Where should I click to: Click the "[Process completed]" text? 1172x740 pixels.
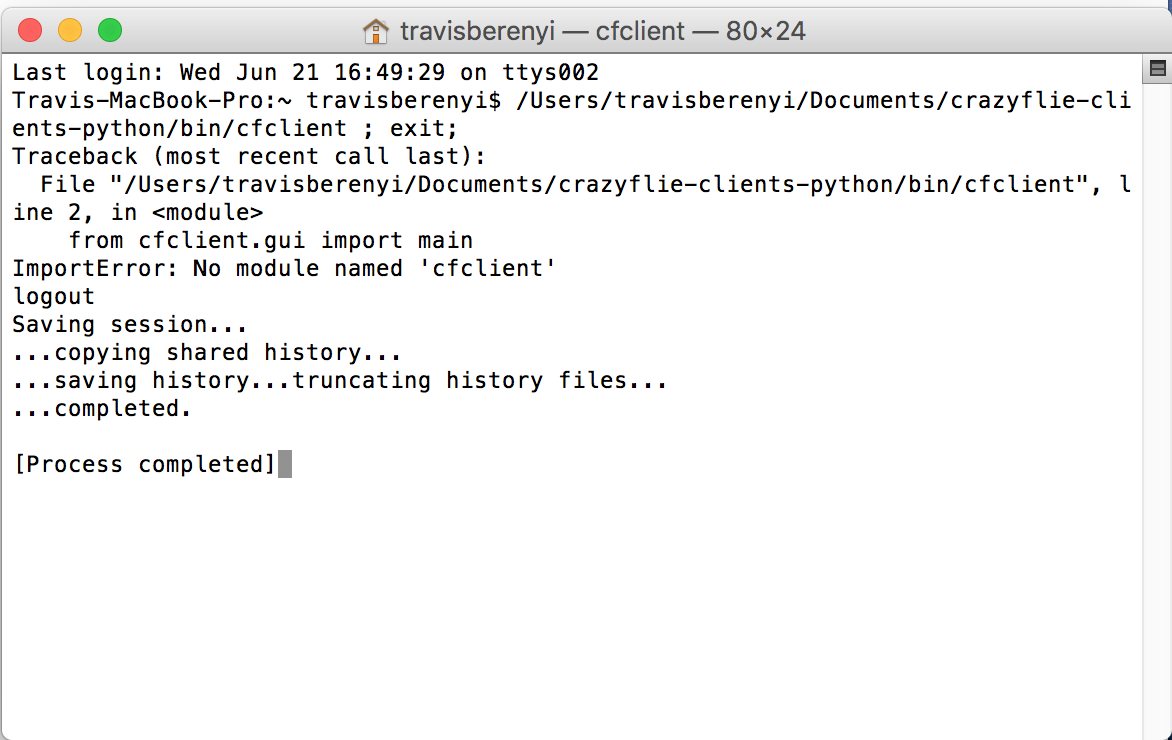(144, 465)
